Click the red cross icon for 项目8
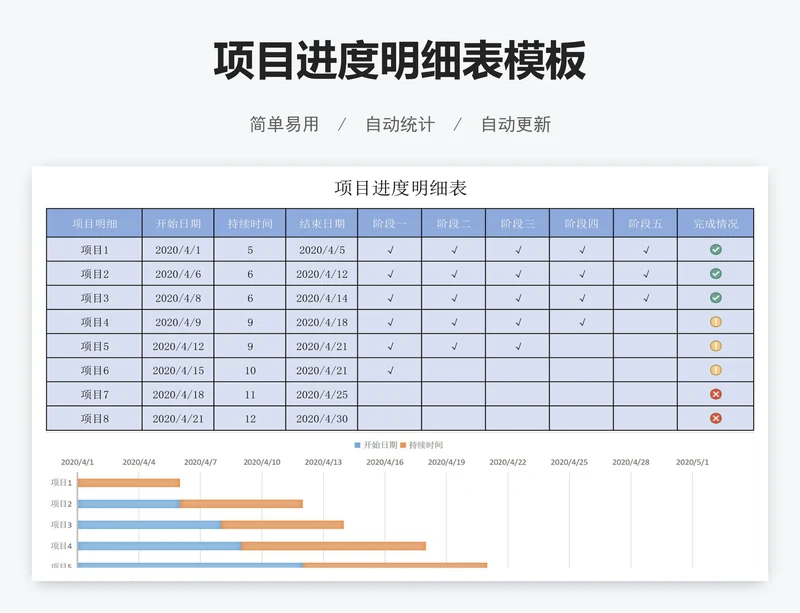The image size is (800, 613). point(716,418)
